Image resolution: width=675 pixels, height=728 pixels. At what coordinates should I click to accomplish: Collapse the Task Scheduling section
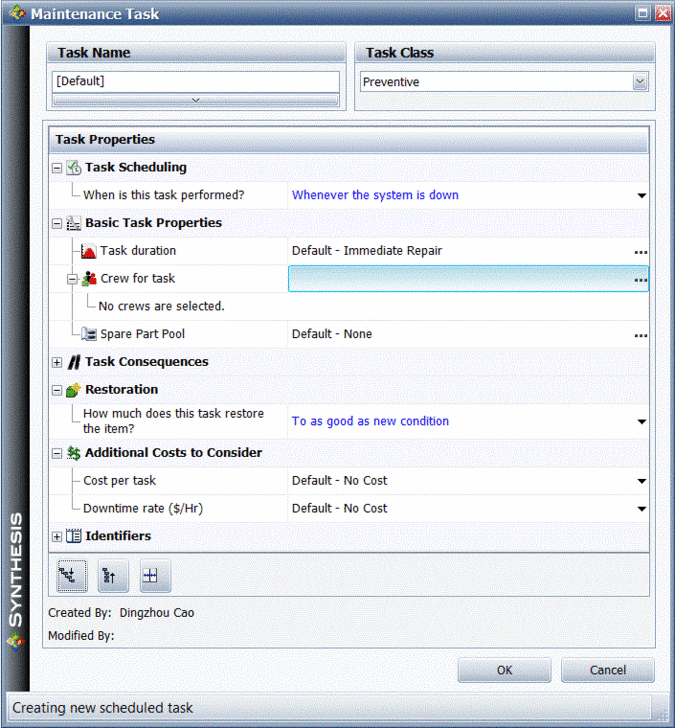[x=57, y=168]
